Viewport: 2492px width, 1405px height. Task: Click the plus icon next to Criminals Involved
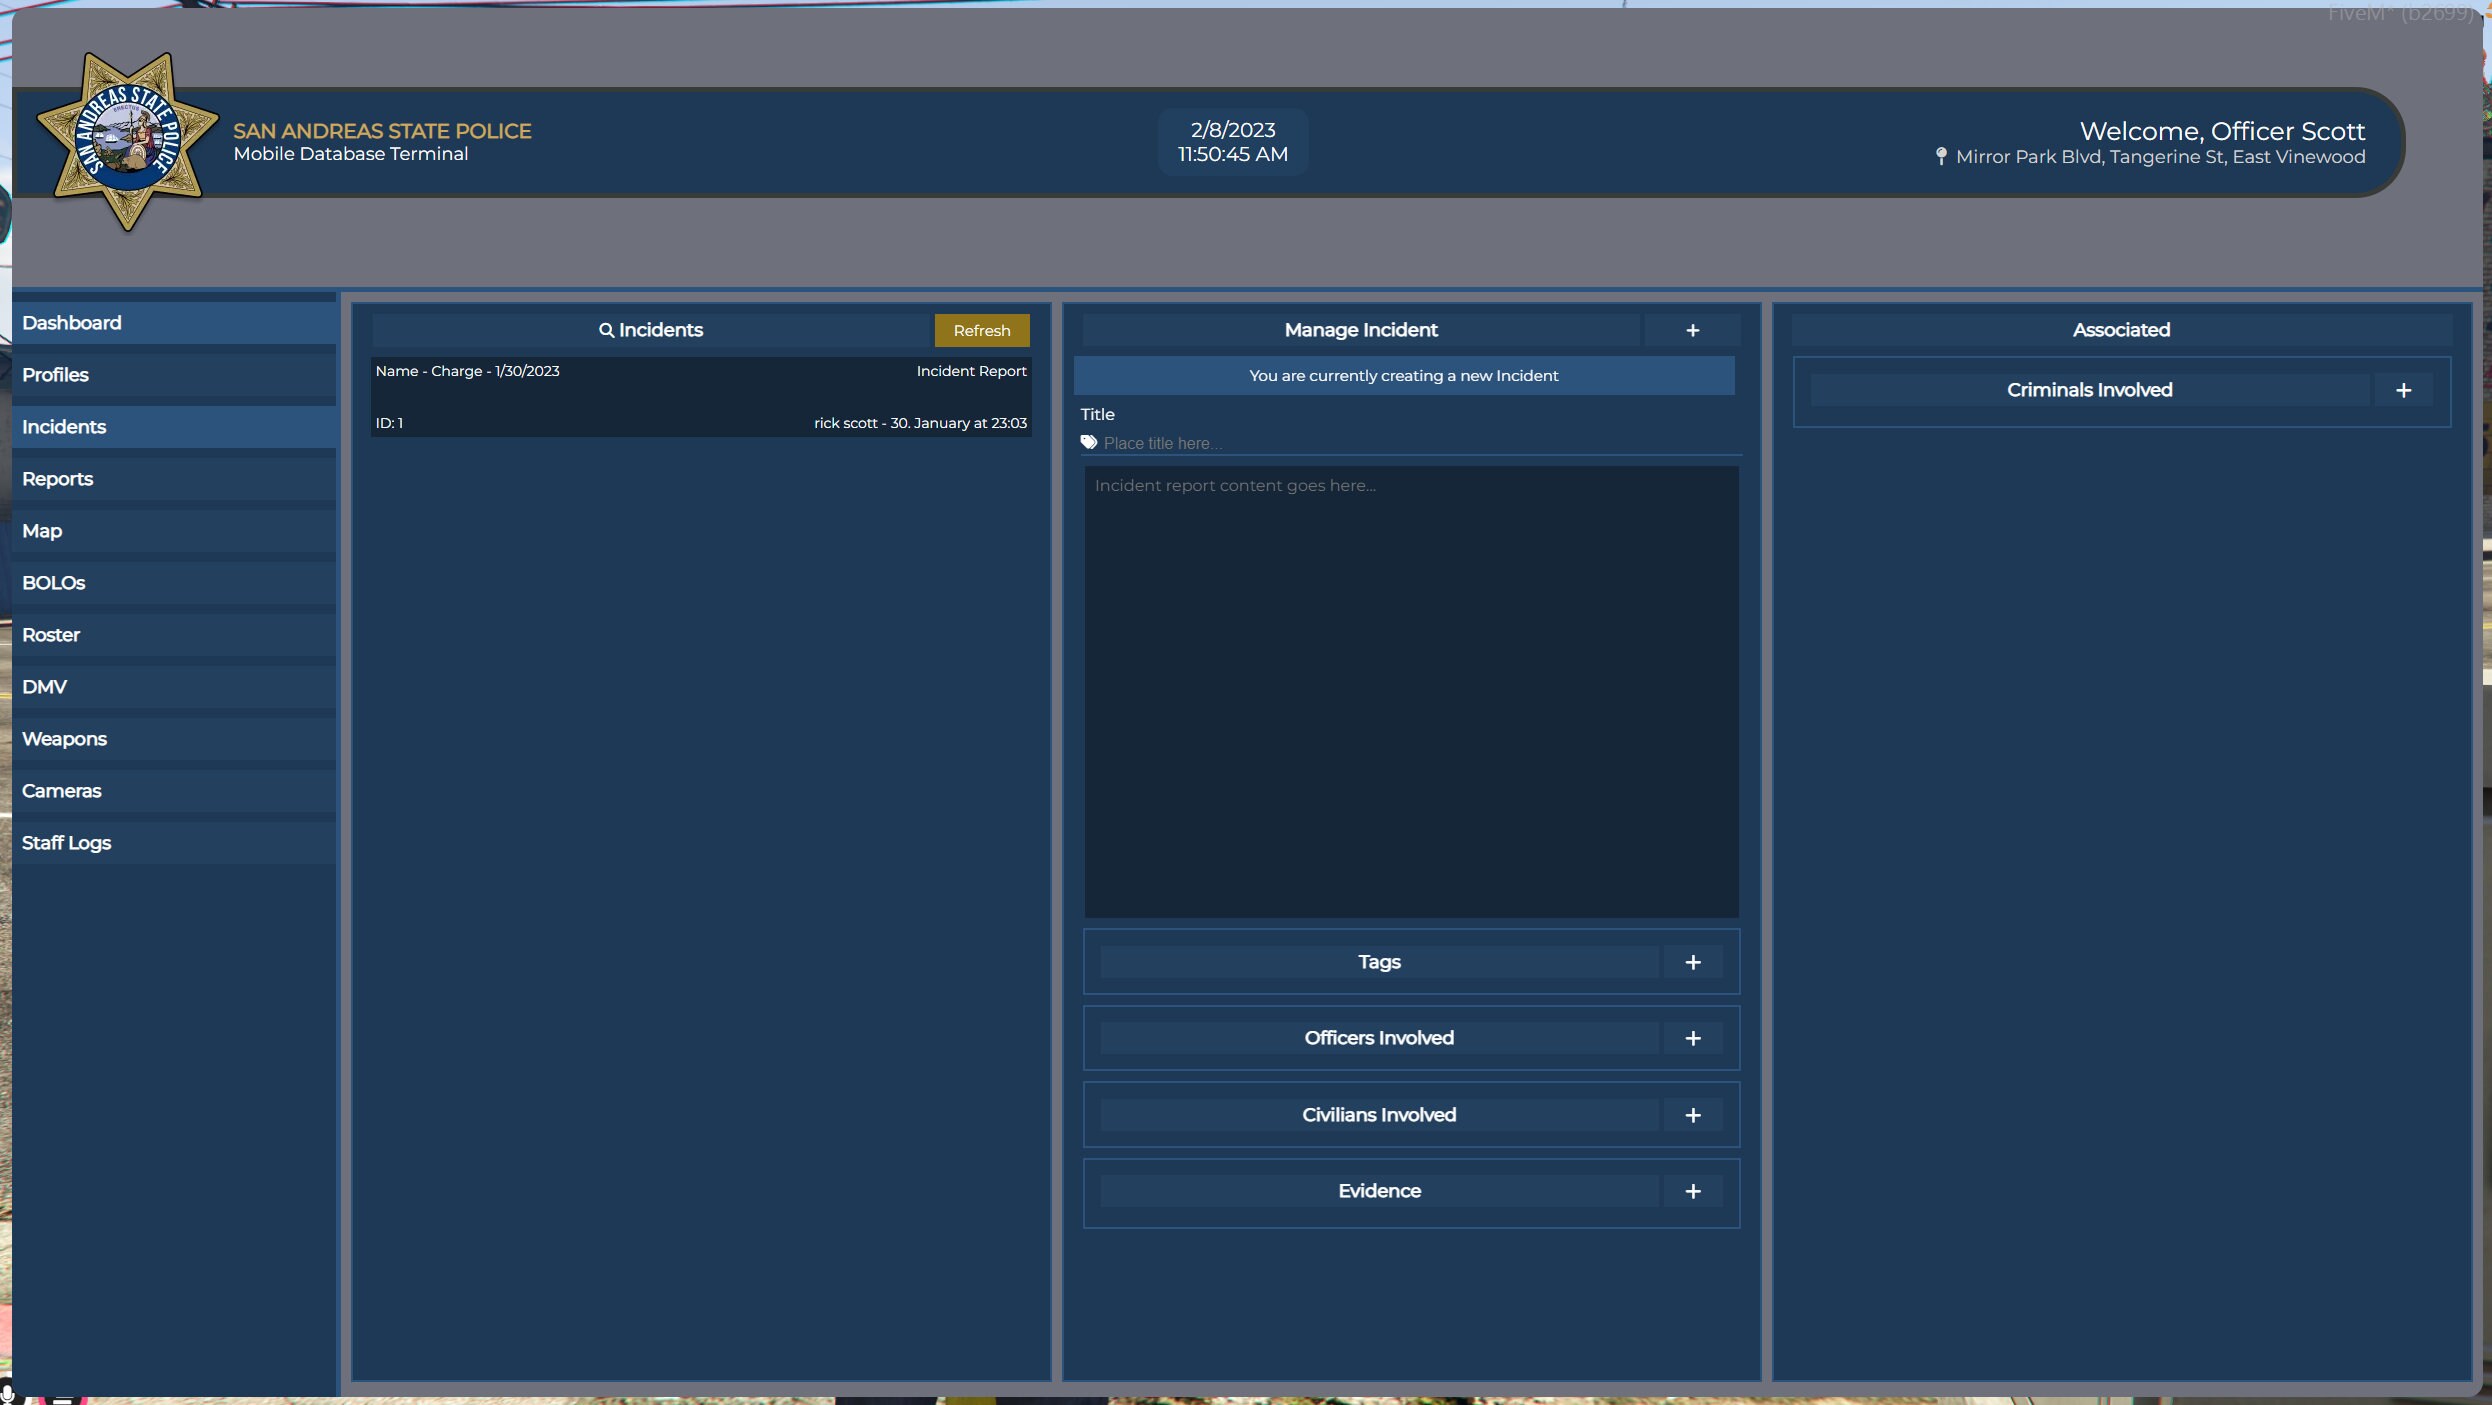(2403, 390)
